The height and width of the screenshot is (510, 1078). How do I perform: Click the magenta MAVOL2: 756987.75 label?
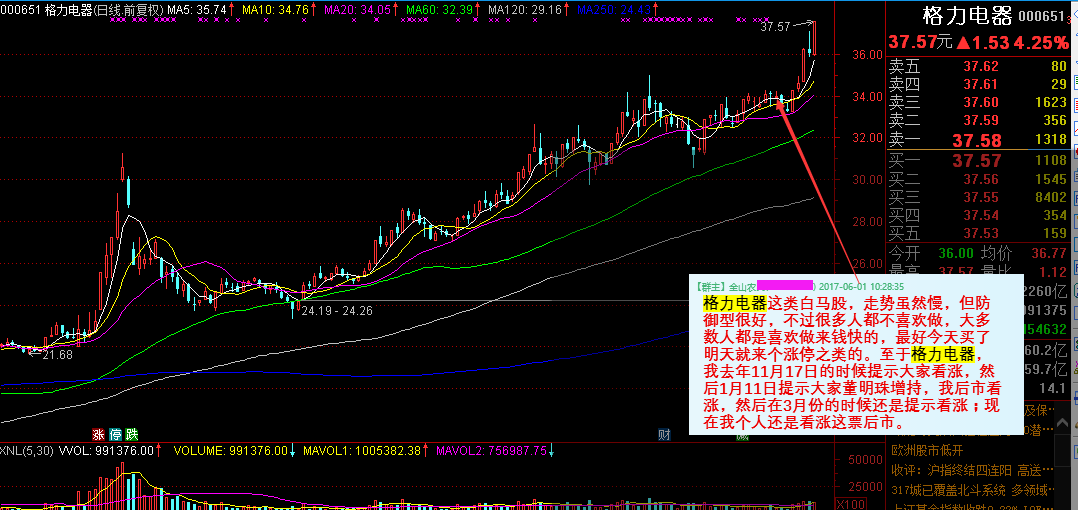(492, 451)
